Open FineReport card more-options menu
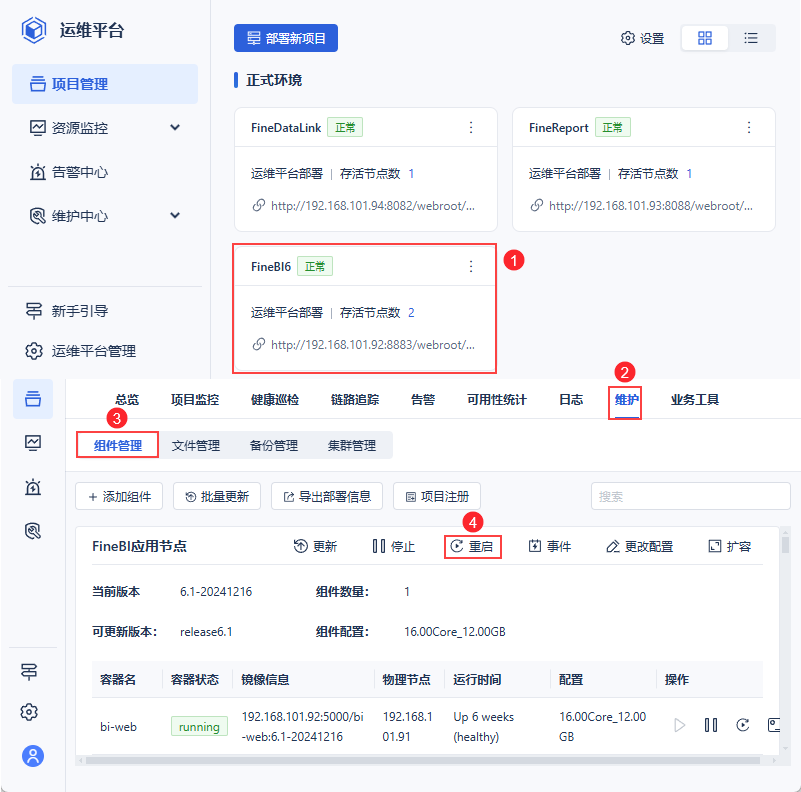The height and width of the screenshot is (792, 801). (749, 127)
